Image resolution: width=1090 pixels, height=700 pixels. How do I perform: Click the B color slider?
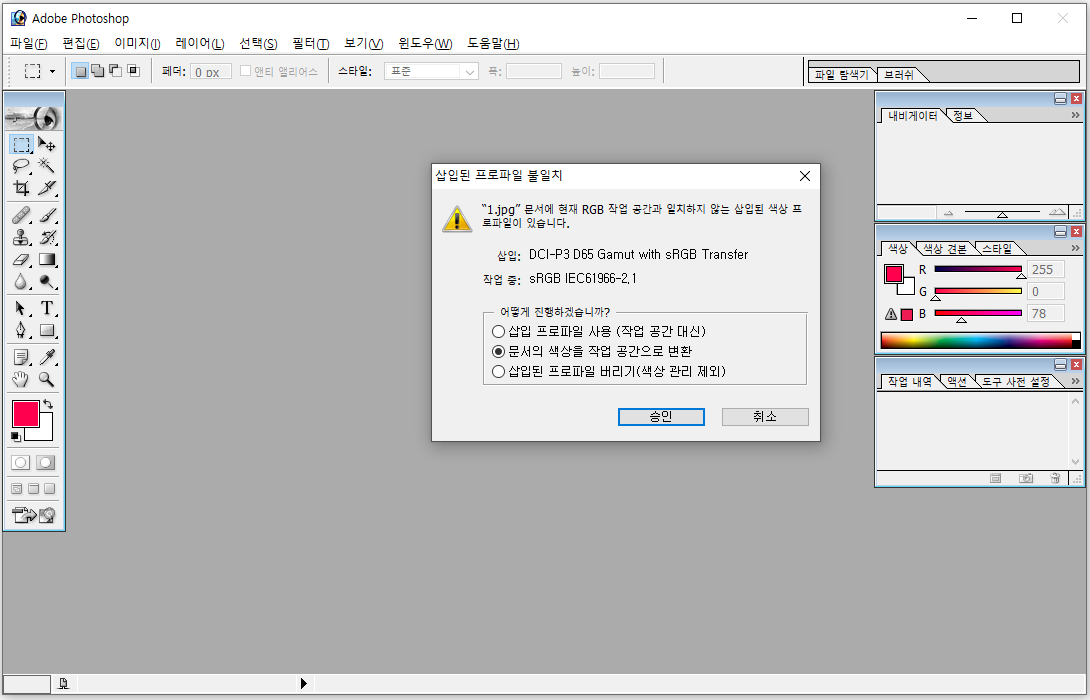coord(978,314)
